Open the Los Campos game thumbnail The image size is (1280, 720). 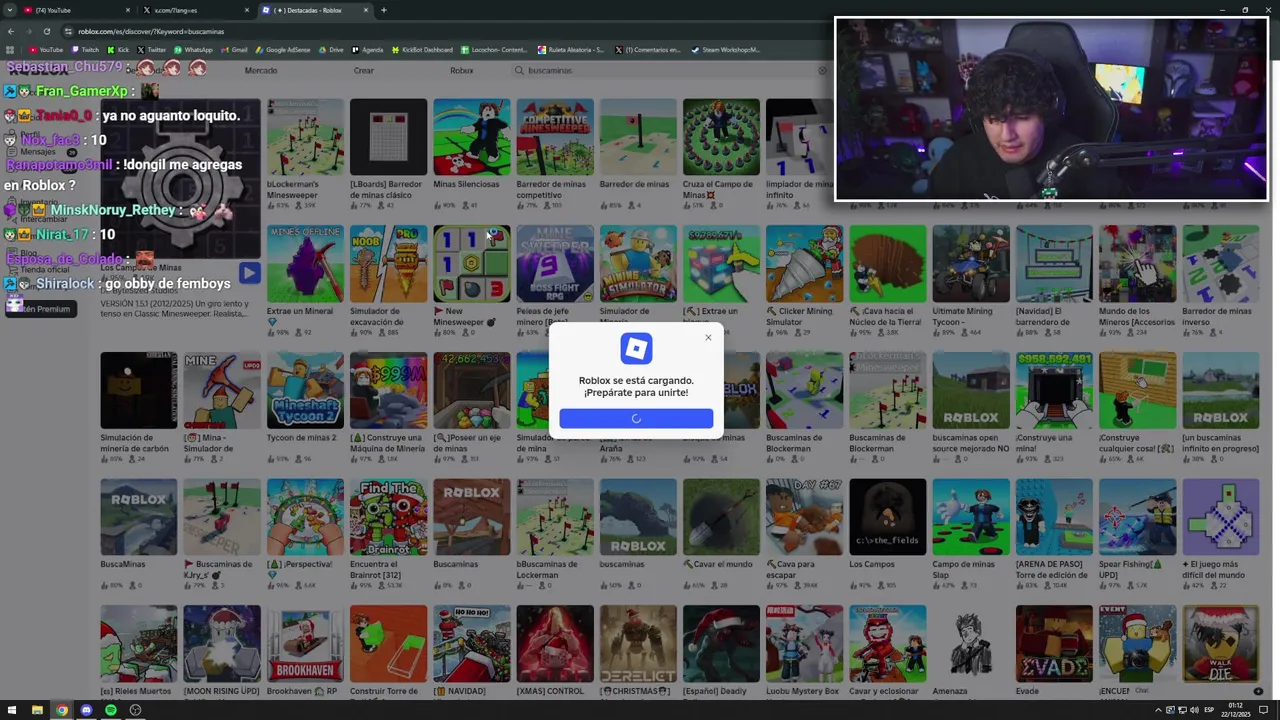(x=887, y=517)
